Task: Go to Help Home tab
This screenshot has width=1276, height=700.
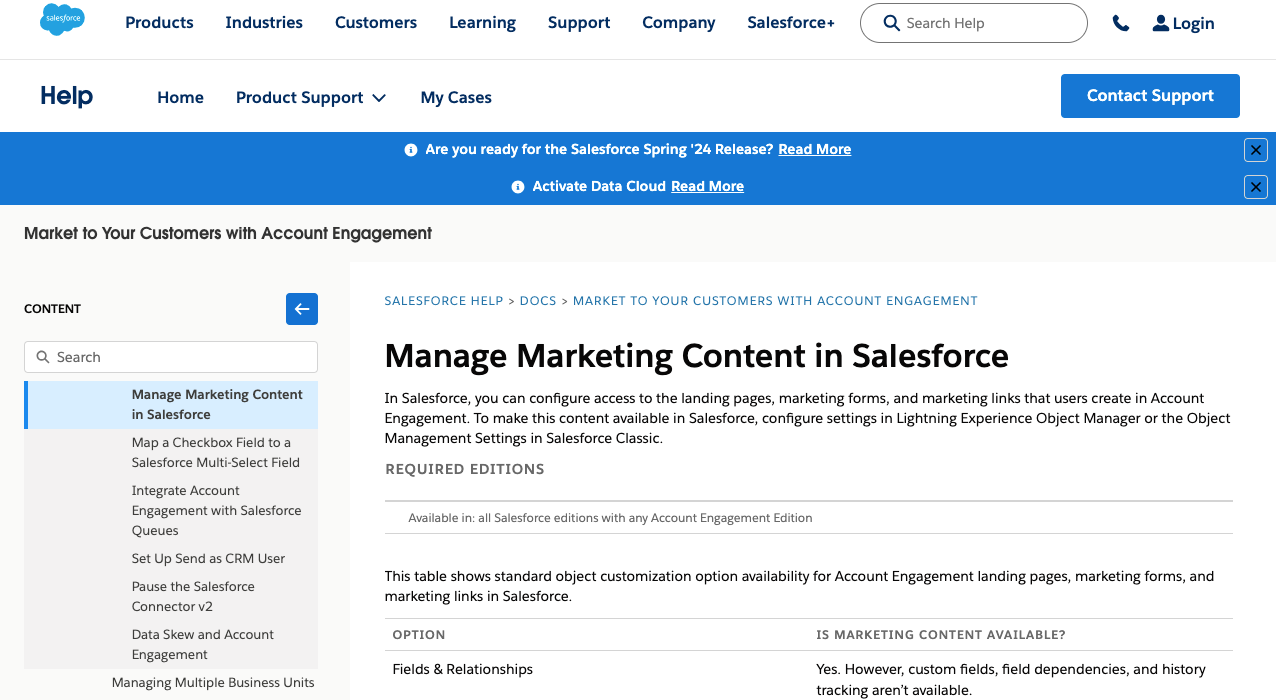Action: [180, 97]
